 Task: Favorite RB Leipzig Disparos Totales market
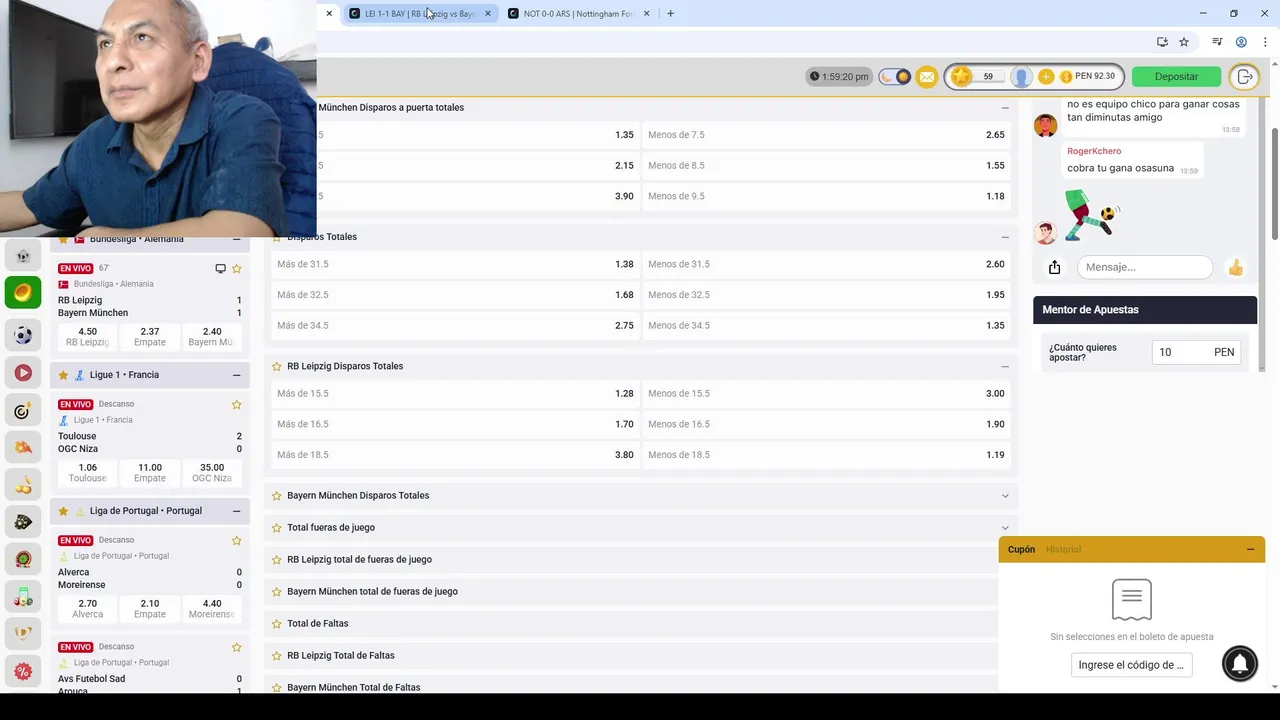(x=277, y=366)
